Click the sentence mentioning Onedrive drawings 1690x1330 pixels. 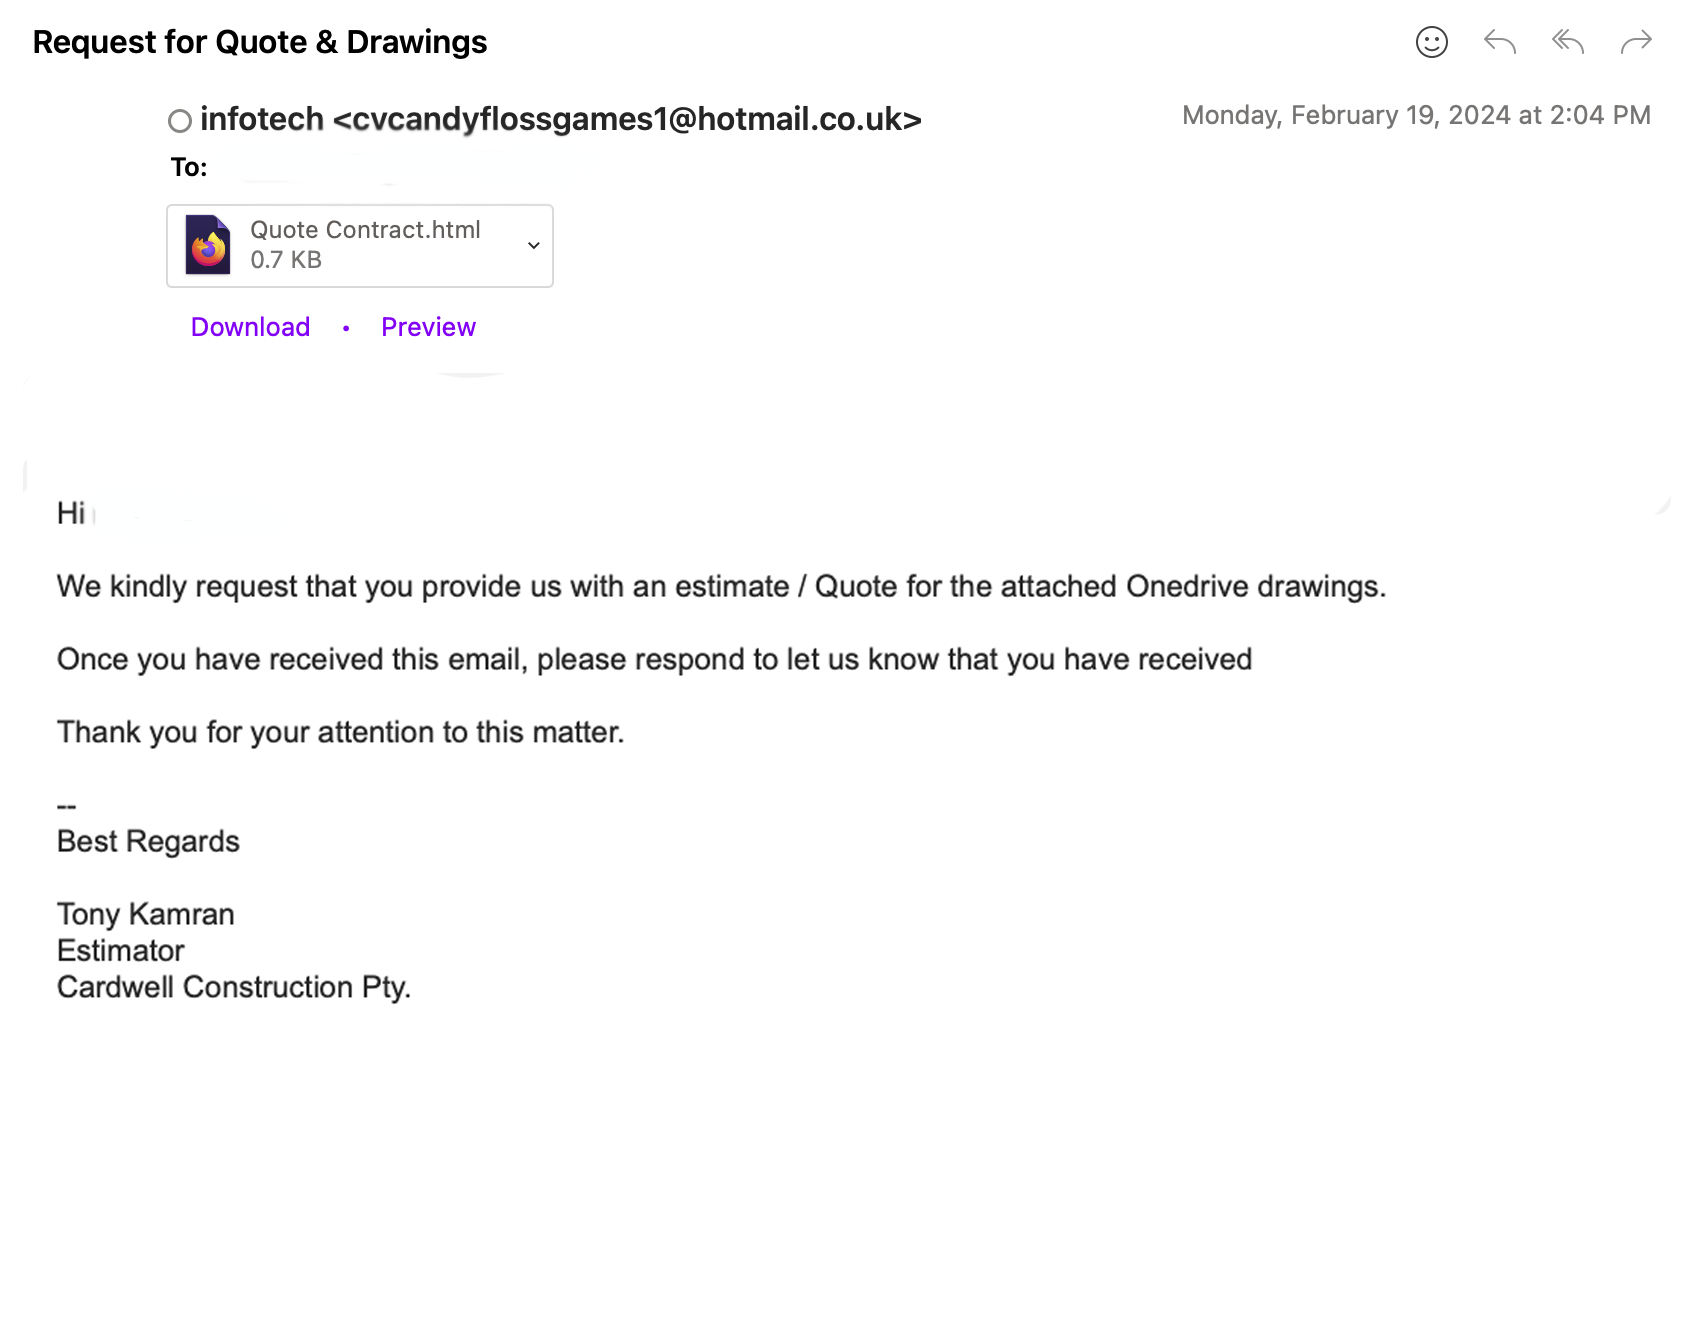coord(721,586)
